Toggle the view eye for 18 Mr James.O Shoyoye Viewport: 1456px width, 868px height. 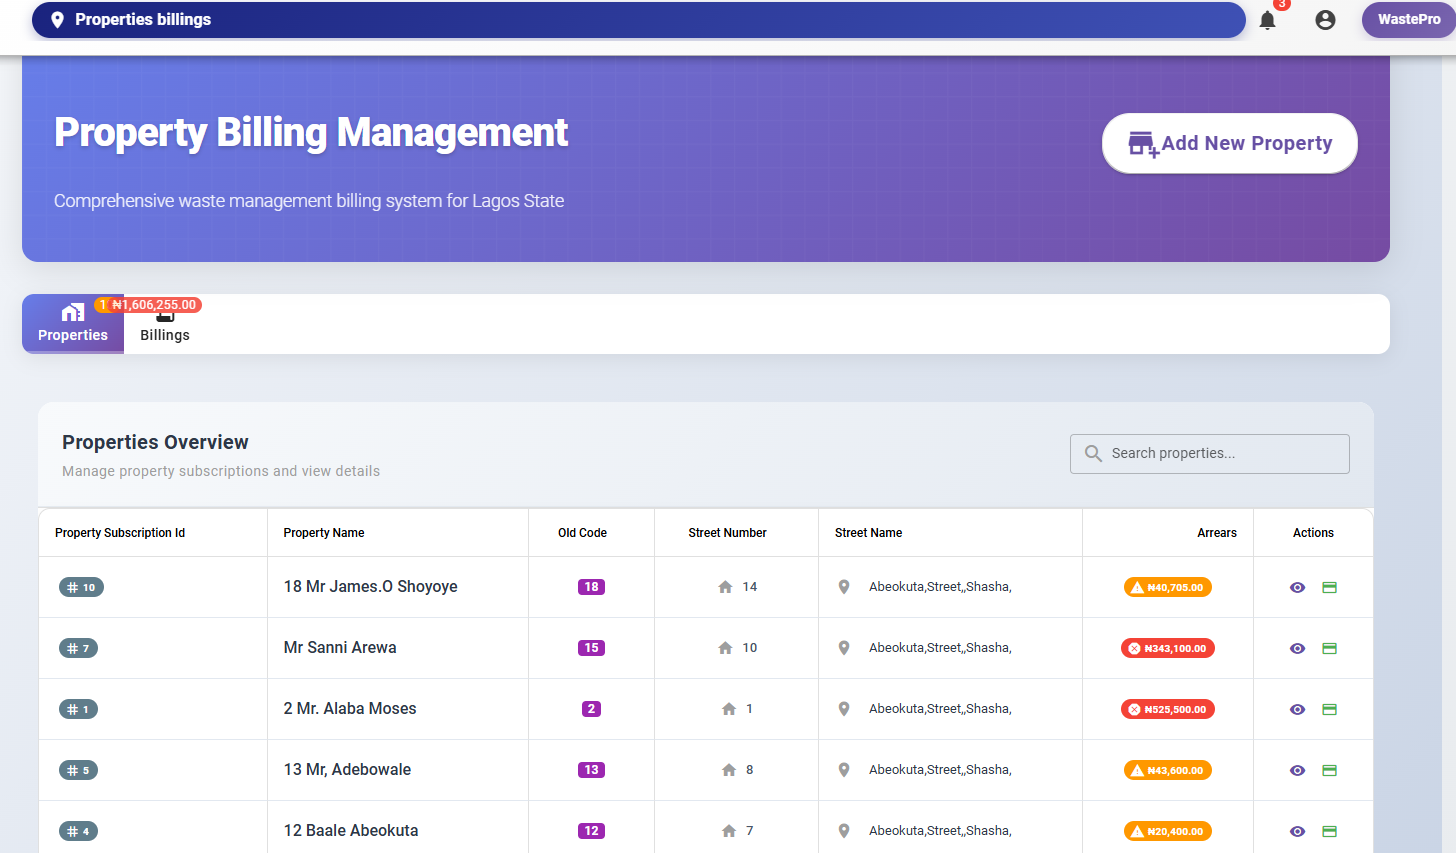[1297, 587]
